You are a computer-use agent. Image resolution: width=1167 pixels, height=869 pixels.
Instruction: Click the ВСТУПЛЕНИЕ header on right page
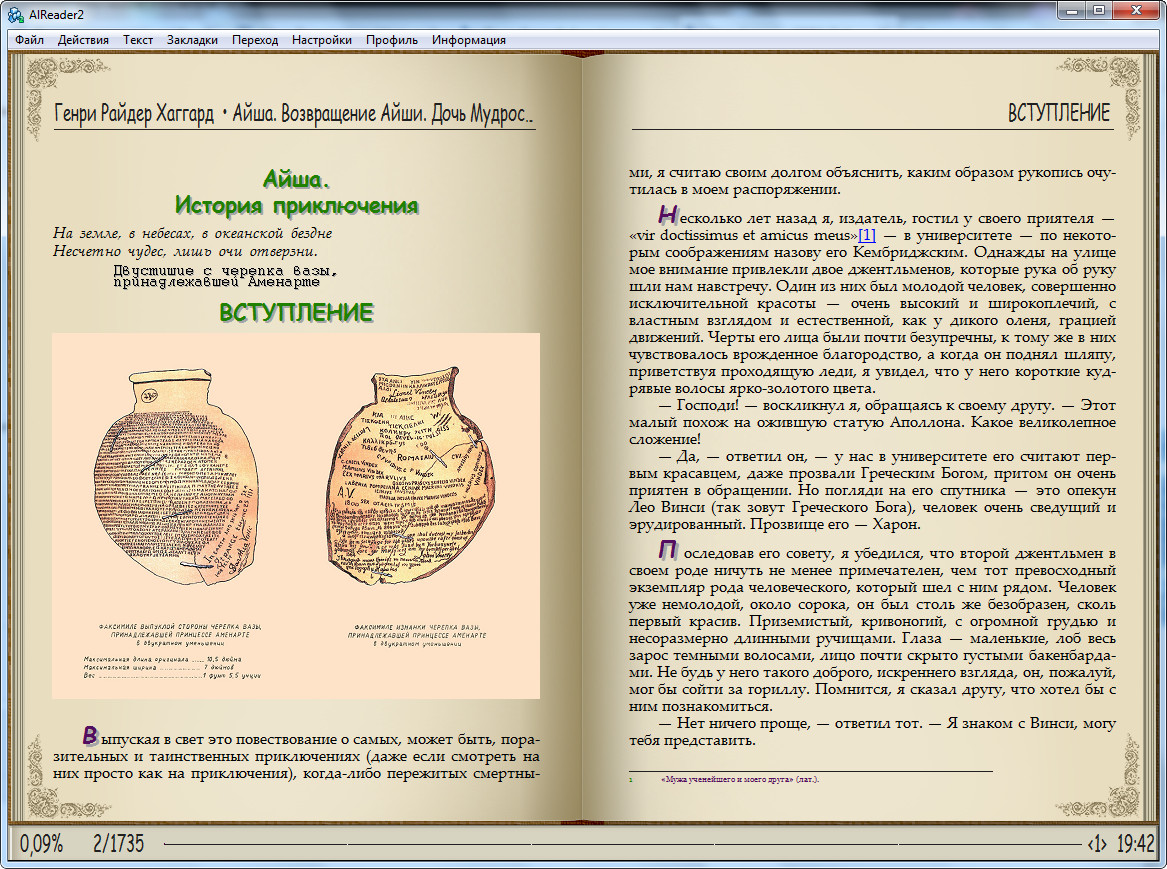(1058, 113)
